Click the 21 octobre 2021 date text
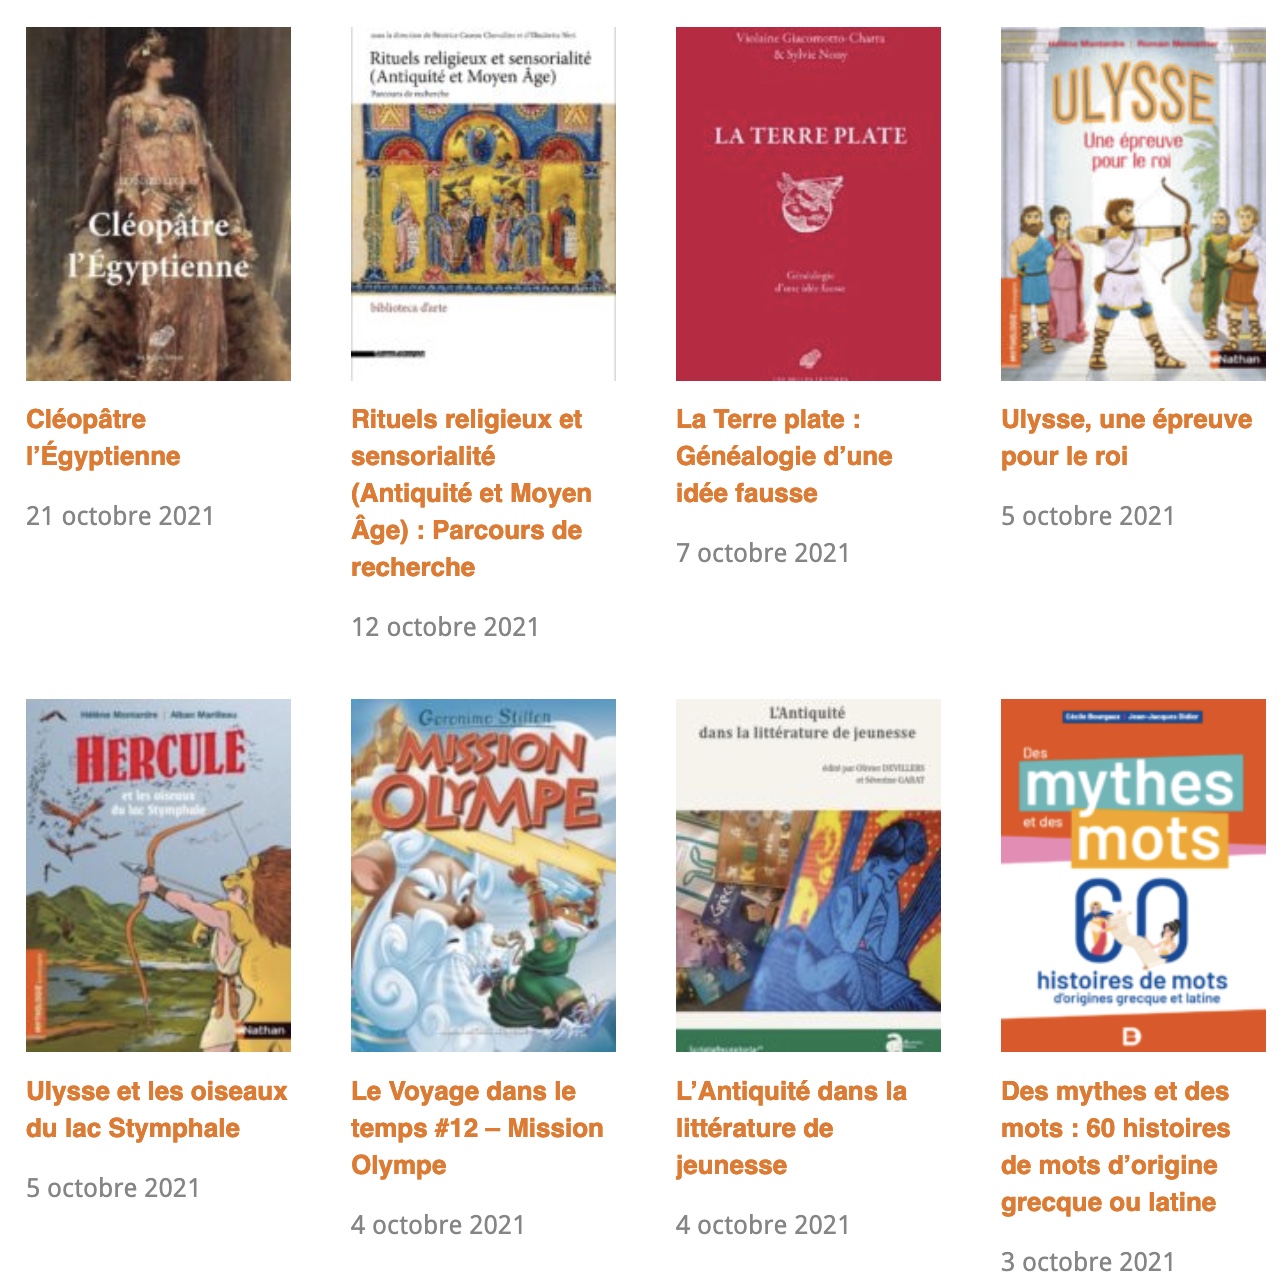Image resolution: width=1288 pixels, height=1286 pixels. pos(120,516)
